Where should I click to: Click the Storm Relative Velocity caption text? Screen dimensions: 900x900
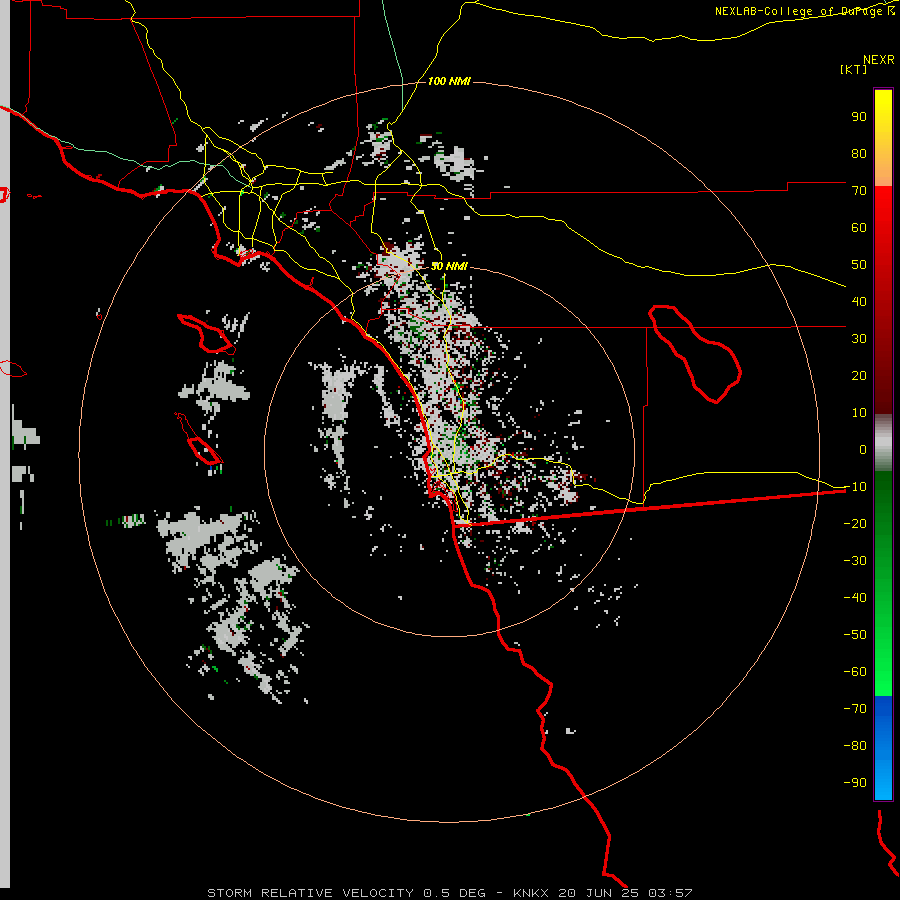[x=449, y=893]
